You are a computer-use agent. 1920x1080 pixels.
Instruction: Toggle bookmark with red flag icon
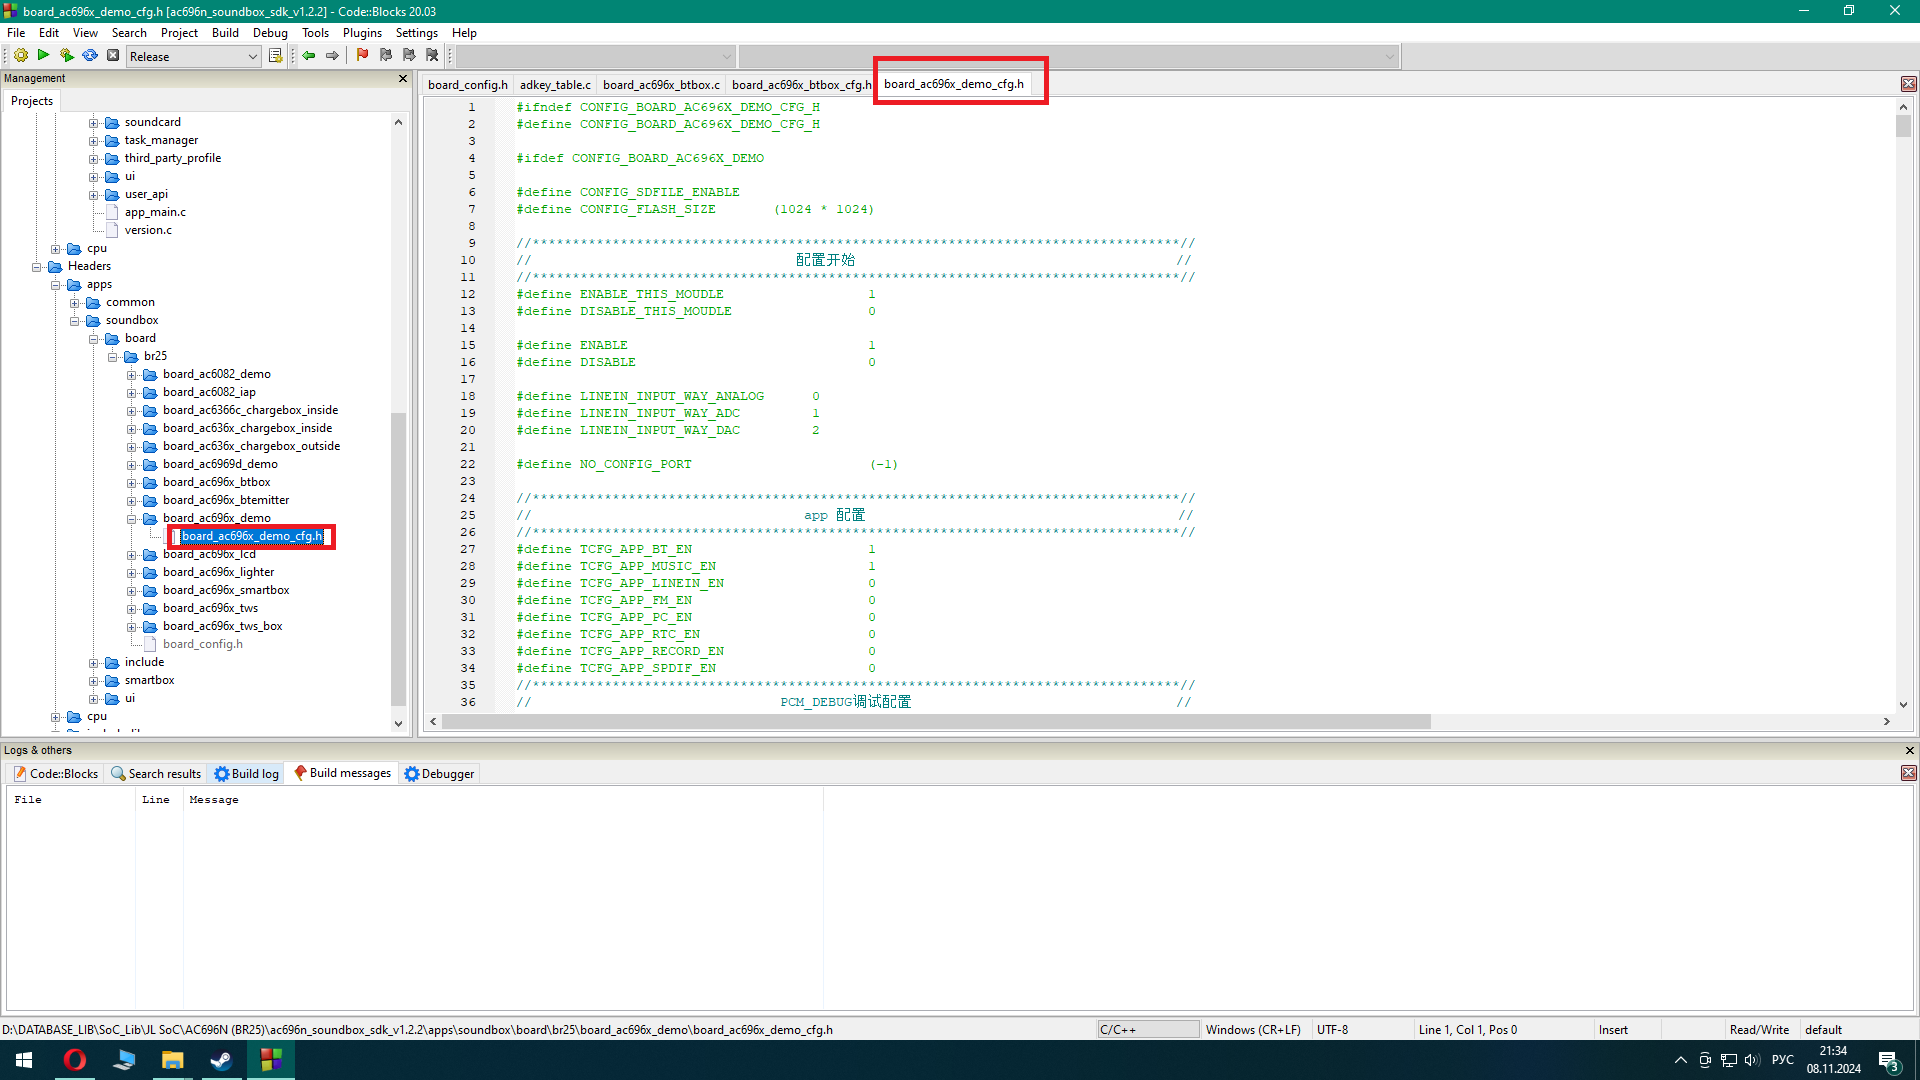coord(362,56)
